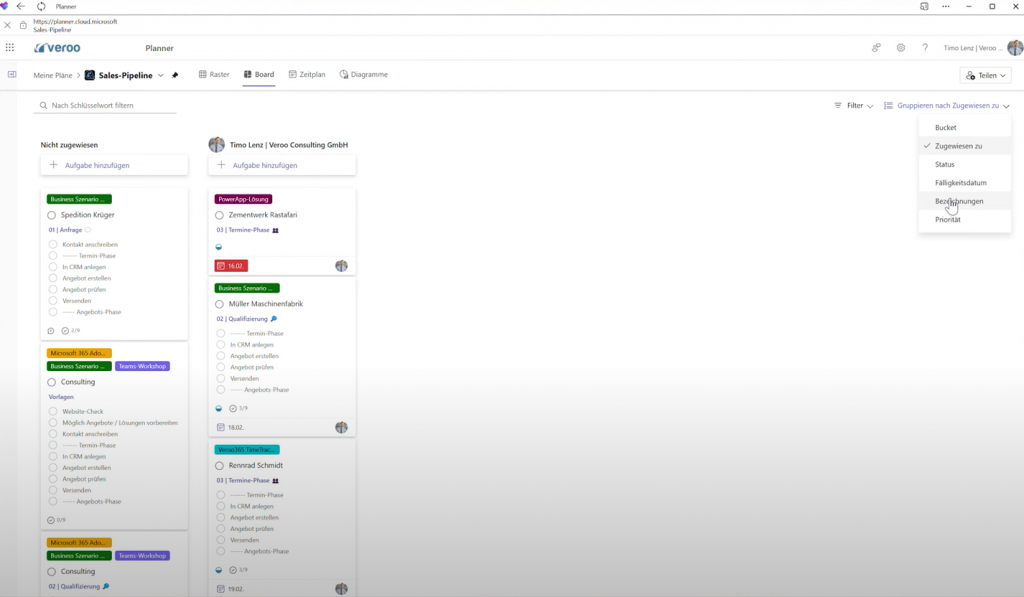Click assignee avatar on Müller Maschinenfabrik card
The height and width of the screenshot is (597, 1024).
[x=342, y=427]
